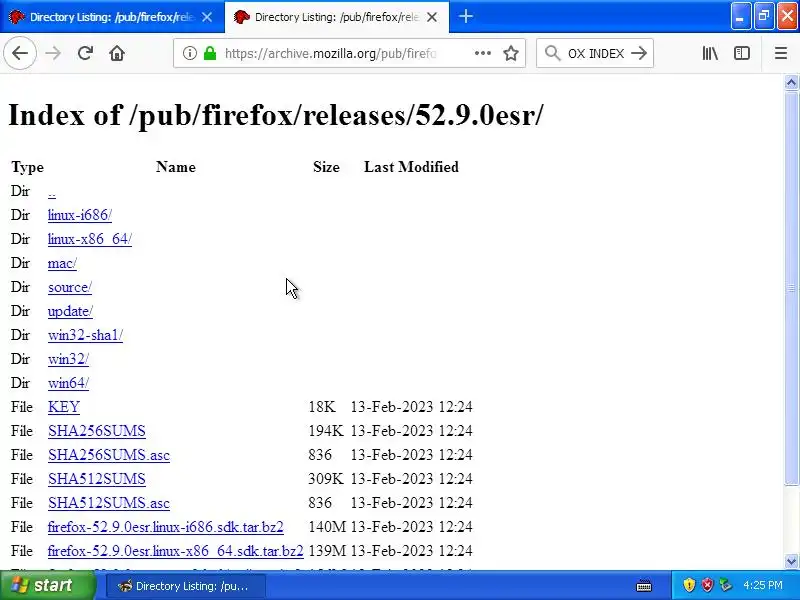
Task: Open the hamburger application menu
Action: [781, 53]
